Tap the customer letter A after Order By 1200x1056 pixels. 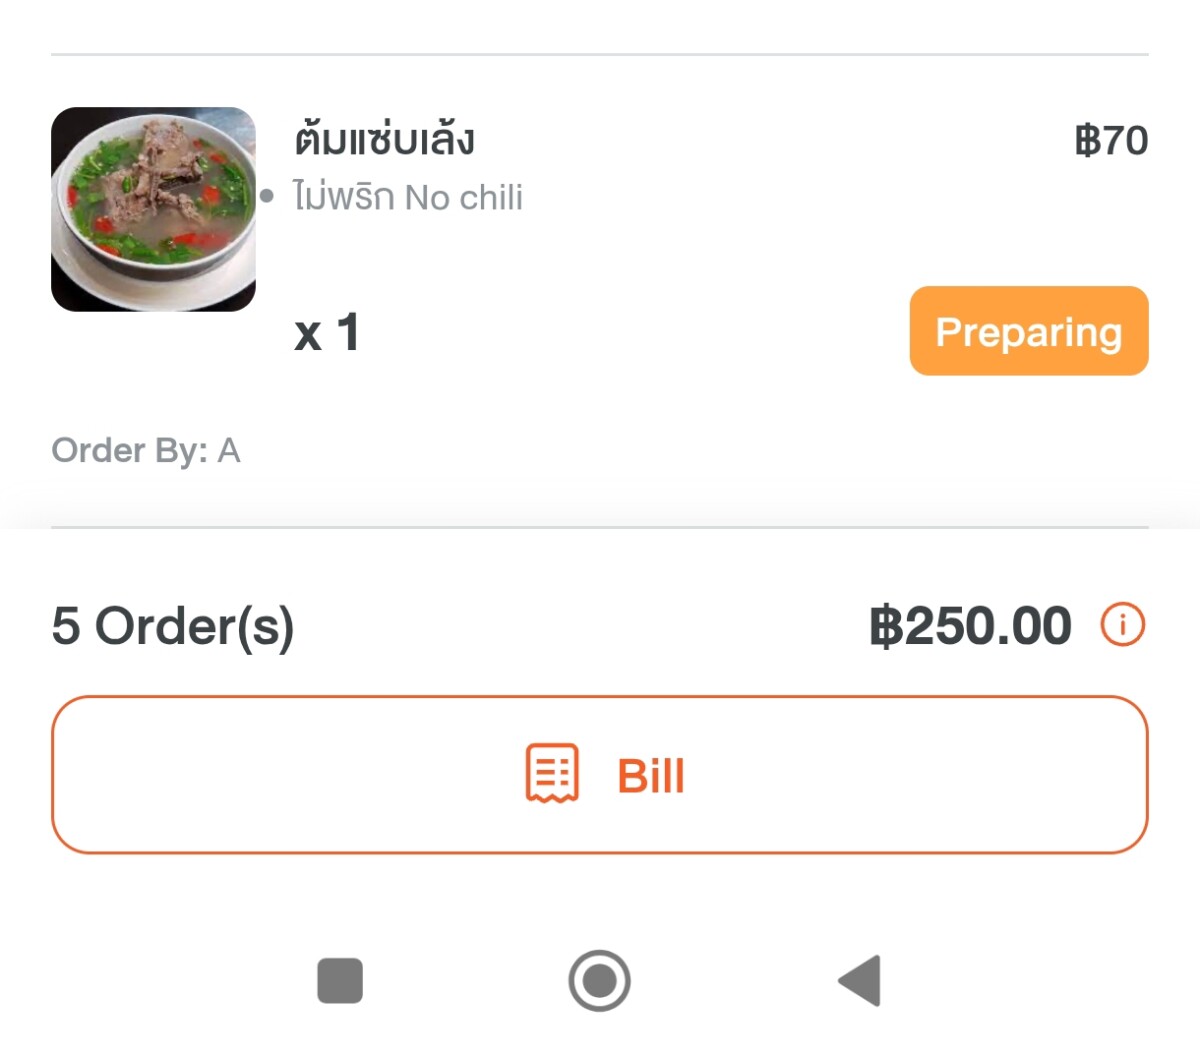[229, 451]
